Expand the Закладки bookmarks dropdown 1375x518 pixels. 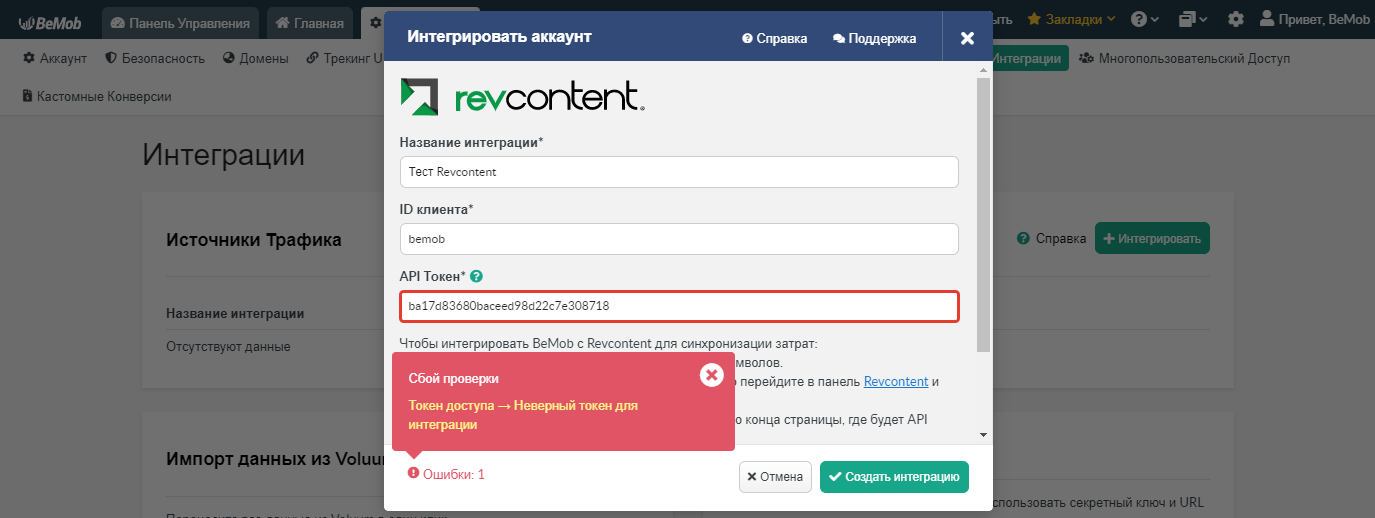click(x=1072, y=19)
